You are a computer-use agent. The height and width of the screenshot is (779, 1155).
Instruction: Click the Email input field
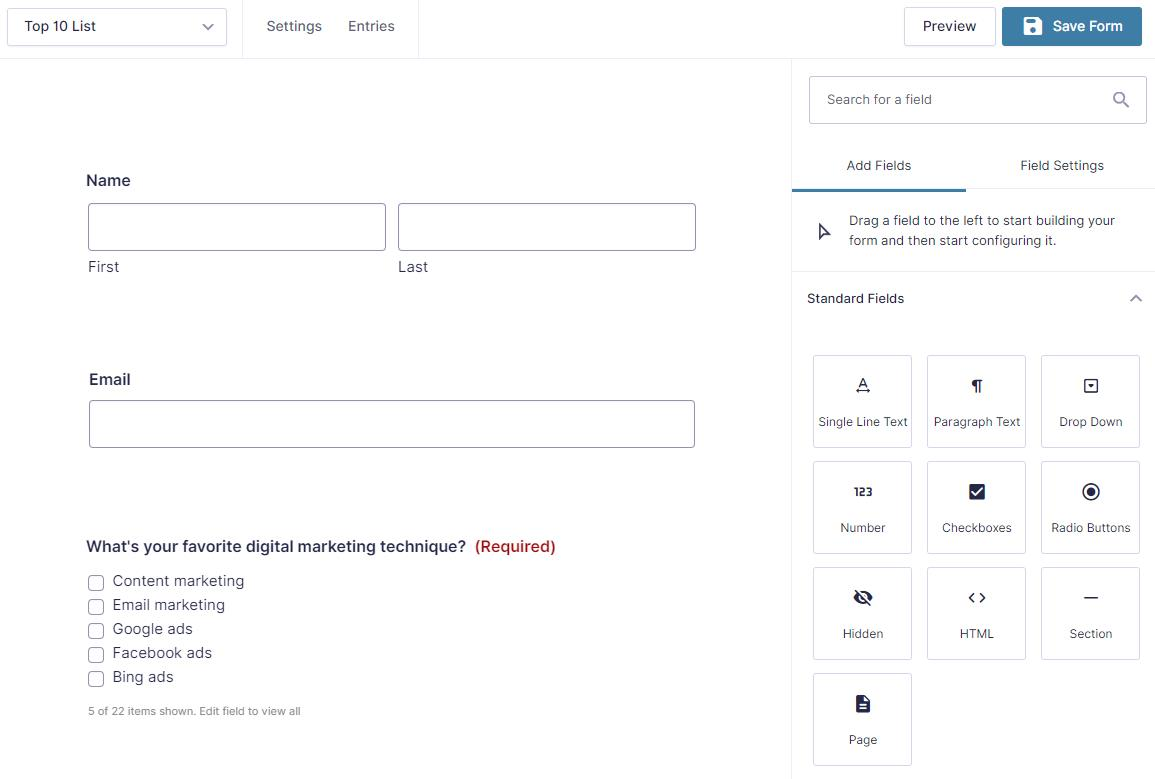(x=392, y=424)
